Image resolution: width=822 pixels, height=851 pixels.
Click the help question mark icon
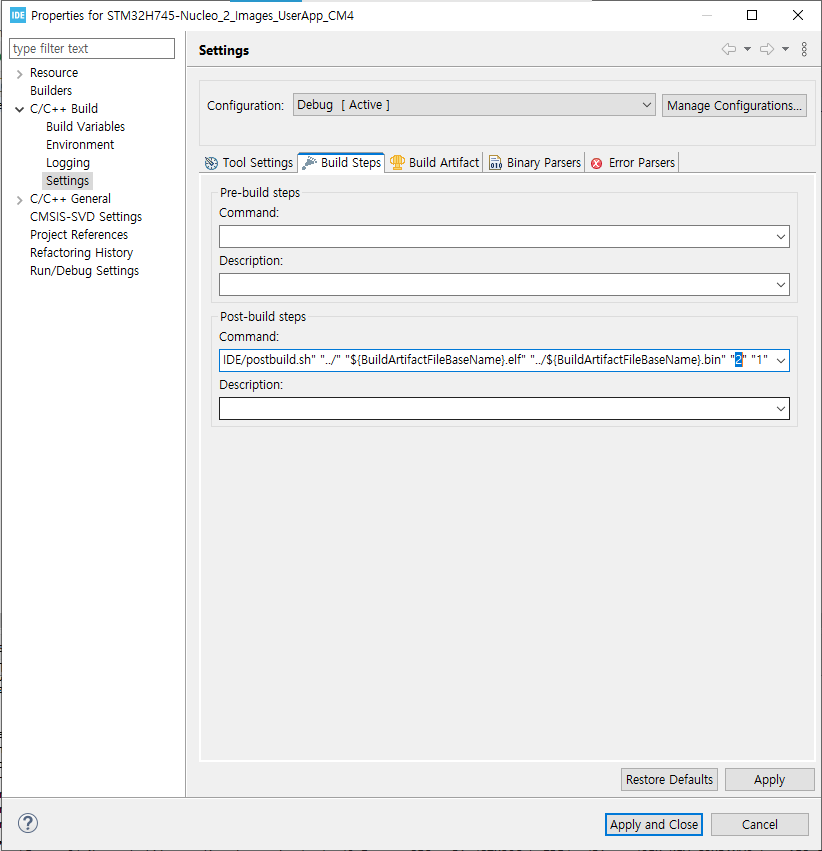click(x=28, y=823)
